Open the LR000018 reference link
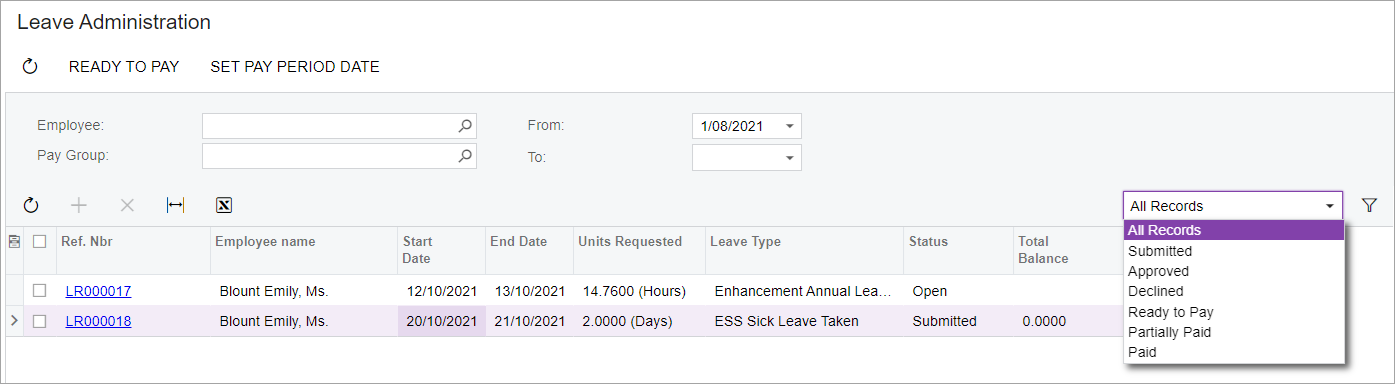The height and width of the screenshot is (384, 1395). (x=98, y=321)
